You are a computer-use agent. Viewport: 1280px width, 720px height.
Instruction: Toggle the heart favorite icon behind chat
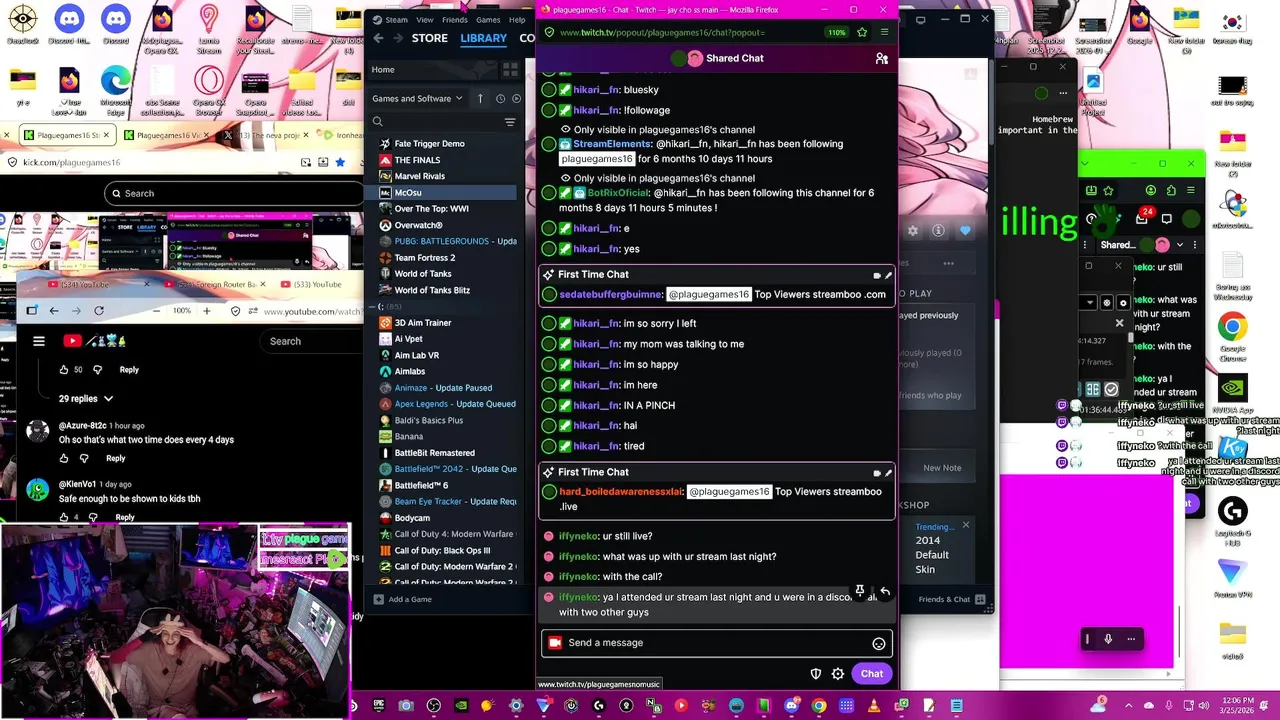pyautogui.click(x=965, y=231)
